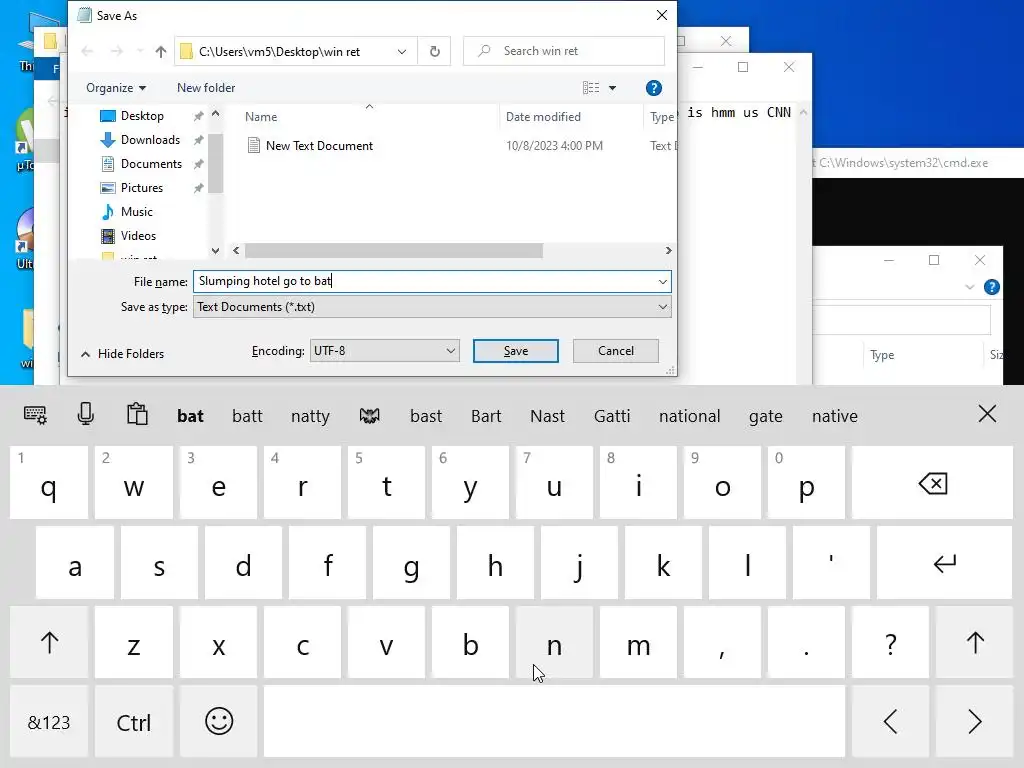Toggle the Ctrl key
Image resolution: width=1024 pixels, height=768 pixels.
(134, 722)
